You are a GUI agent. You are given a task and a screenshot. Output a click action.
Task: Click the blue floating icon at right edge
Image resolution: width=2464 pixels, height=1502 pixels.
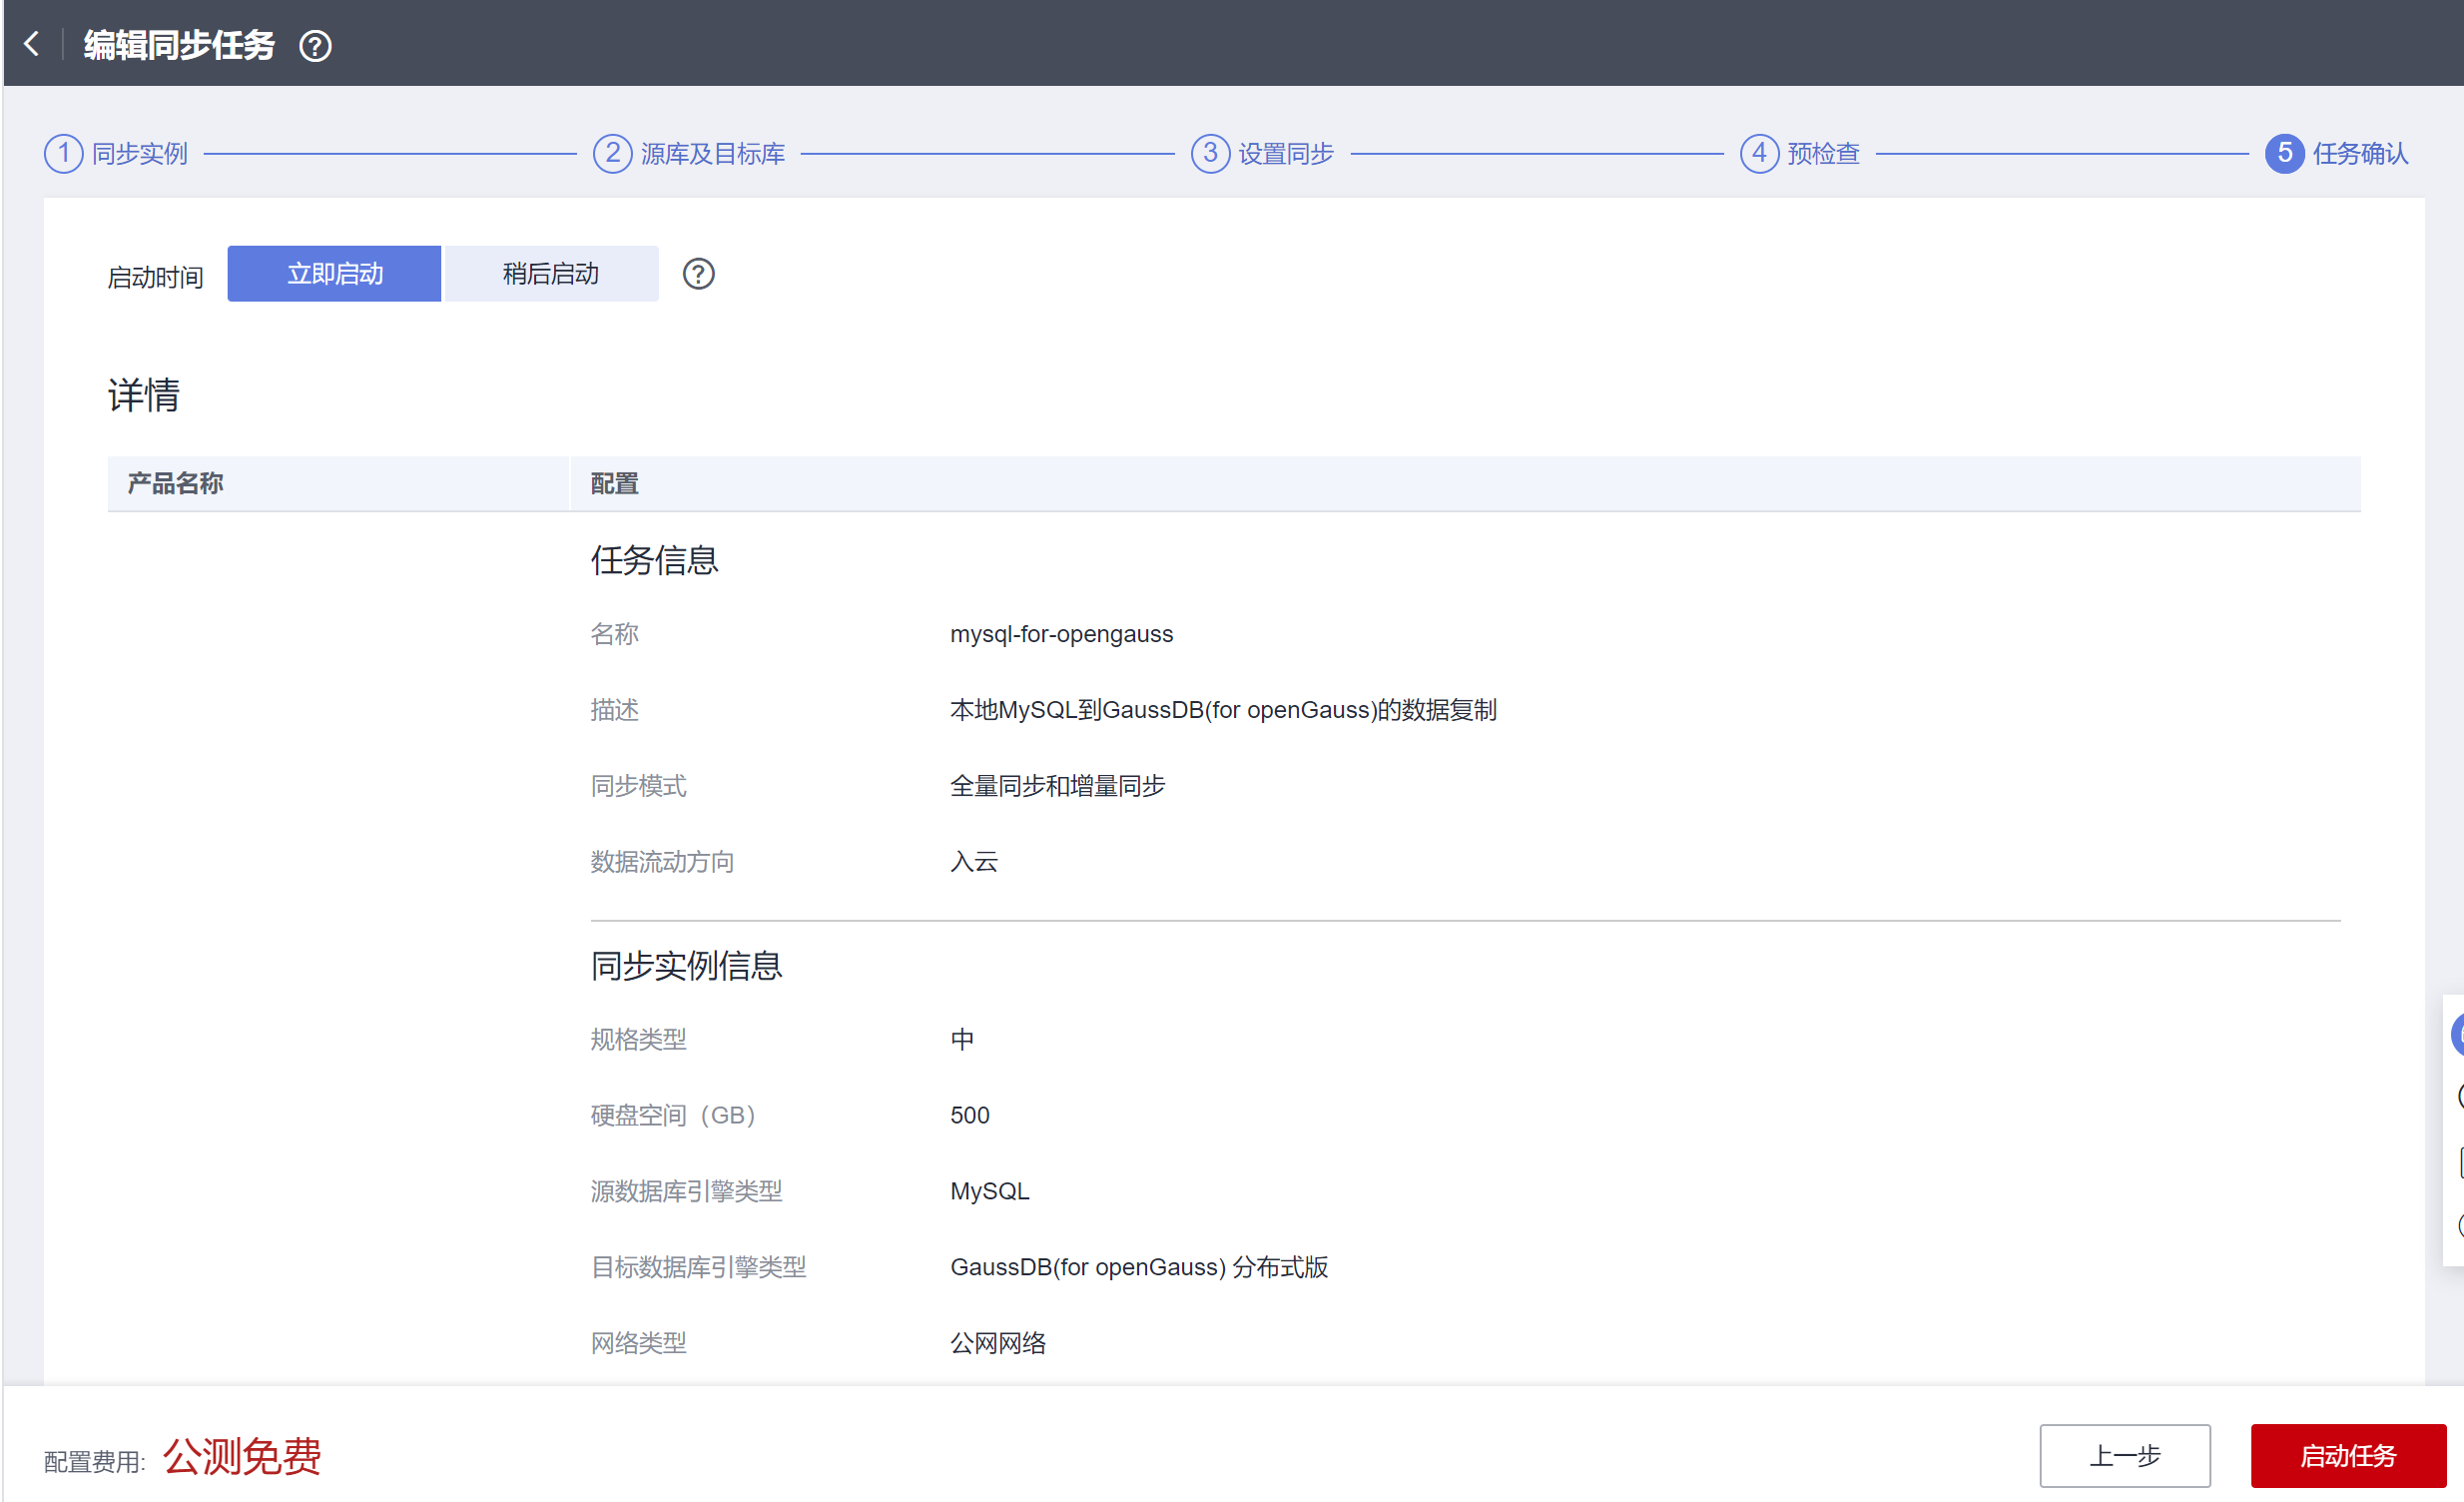(x=2457, y=1035)
